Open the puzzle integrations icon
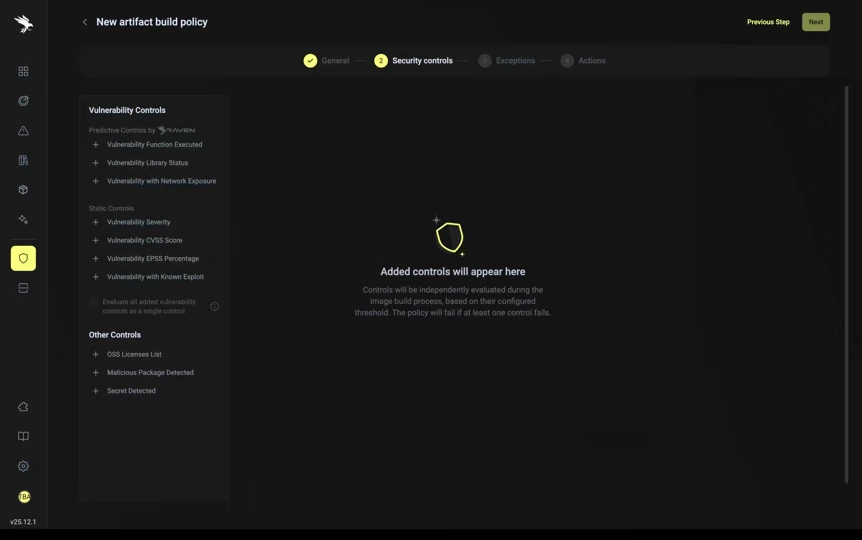Screen dimensions: 862x540 pos(23,407)
